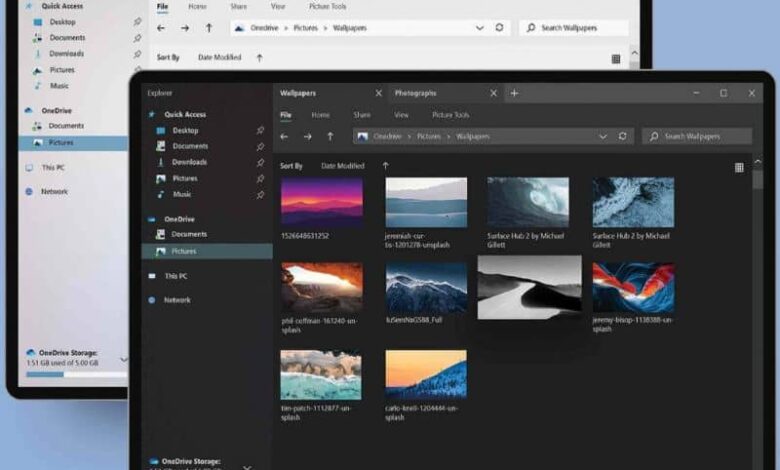Click the forward arrow in dark window
This screenshot has height=470, width=780.
click(308, 136)
